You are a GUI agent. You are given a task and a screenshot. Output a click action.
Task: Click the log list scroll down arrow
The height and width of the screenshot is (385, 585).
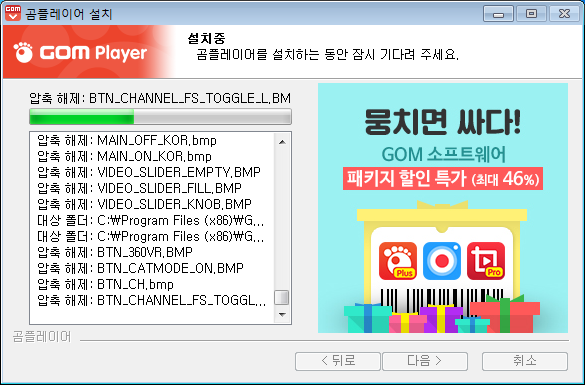(x=282, y=314)
